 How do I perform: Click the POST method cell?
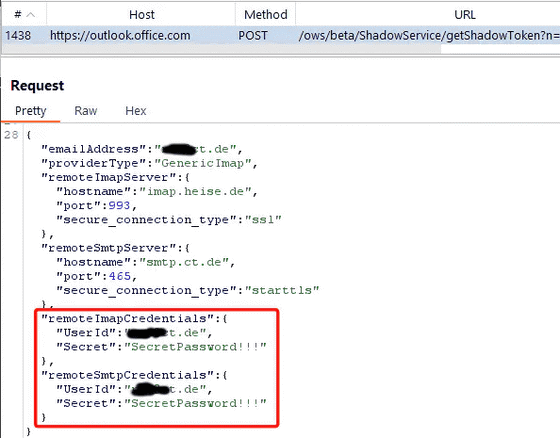click(253, 35)
